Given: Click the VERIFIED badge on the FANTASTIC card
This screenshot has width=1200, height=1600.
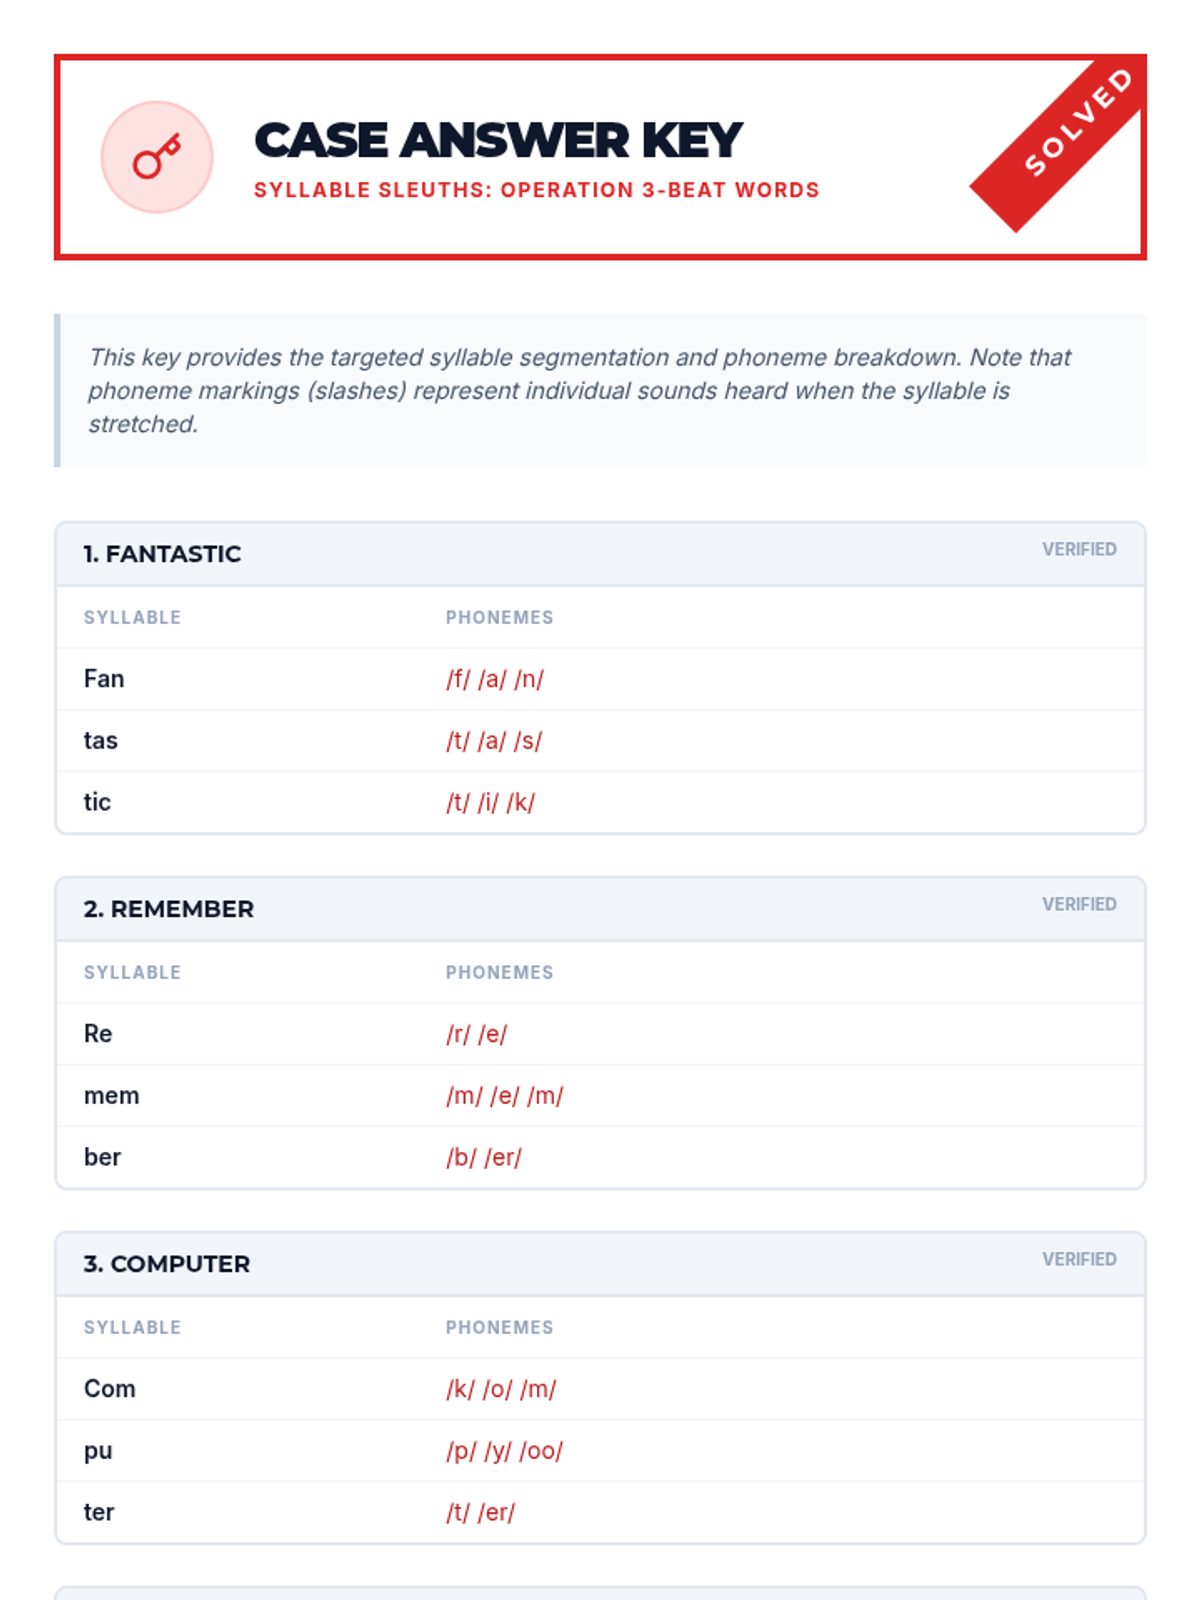Looking at the screenshot, I should coord(1079,549).
